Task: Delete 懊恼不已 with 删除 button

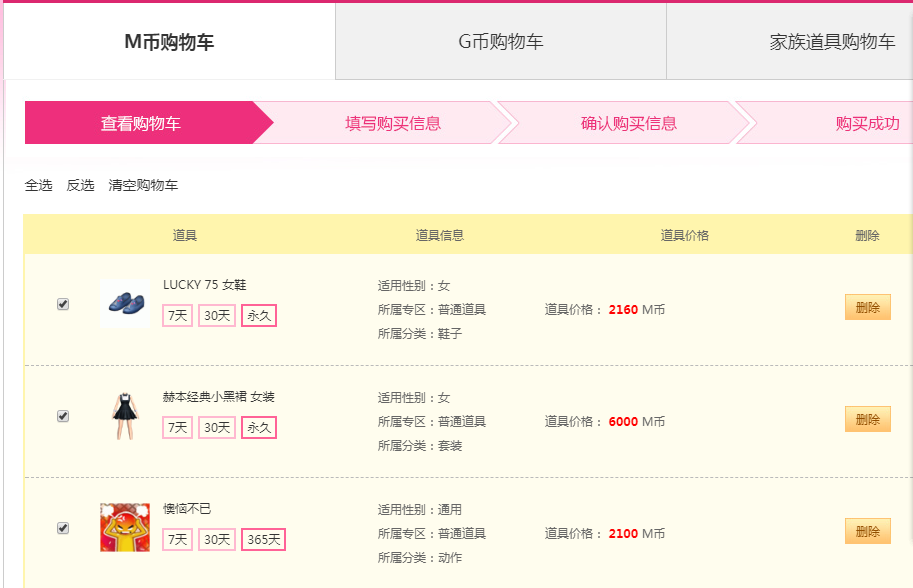Action: point(868,531)
